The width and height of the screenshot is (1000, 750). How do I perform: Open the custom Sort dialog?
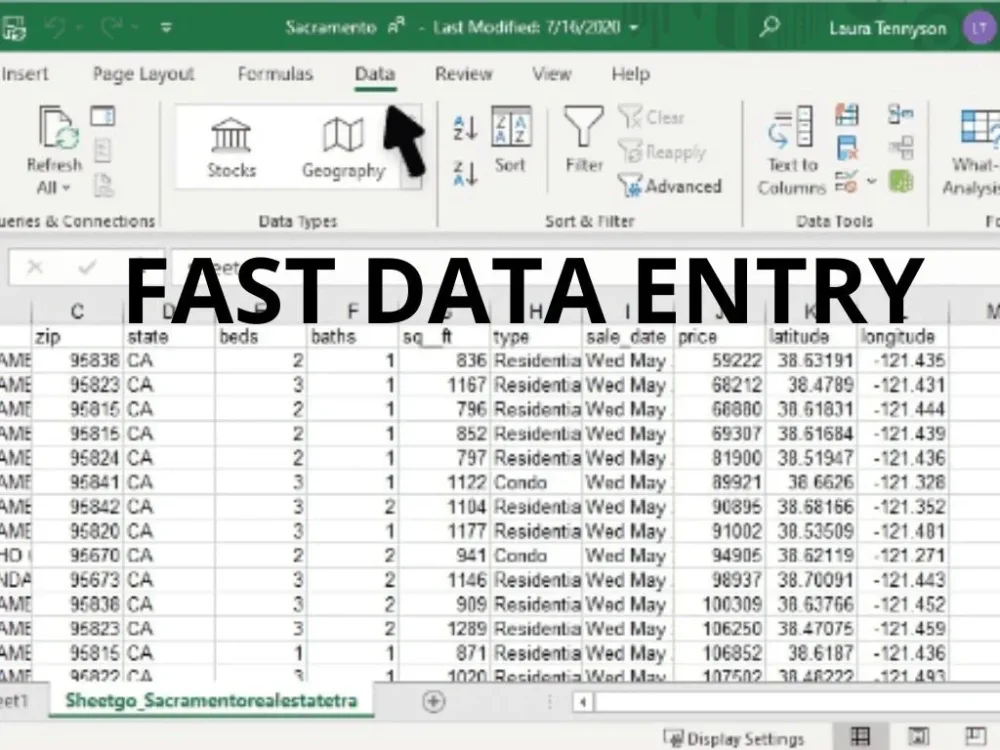(511, 140)
